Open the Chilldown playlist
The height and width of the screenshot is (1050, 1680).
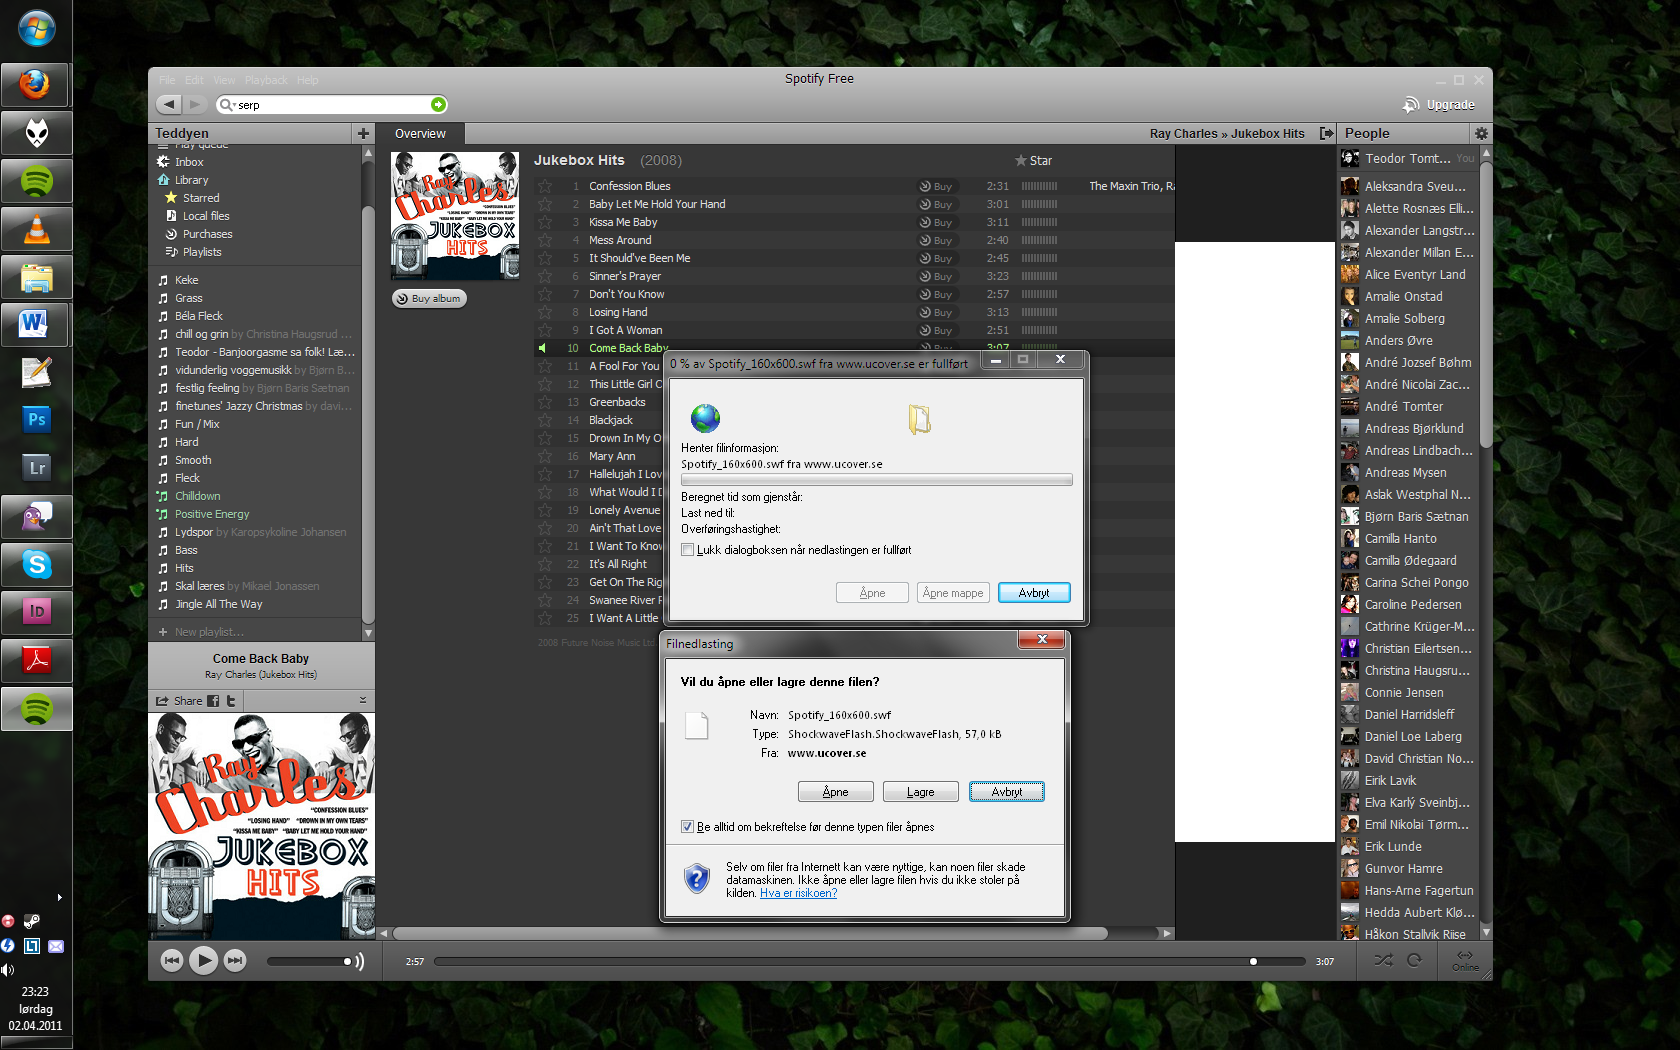(198, 496)
